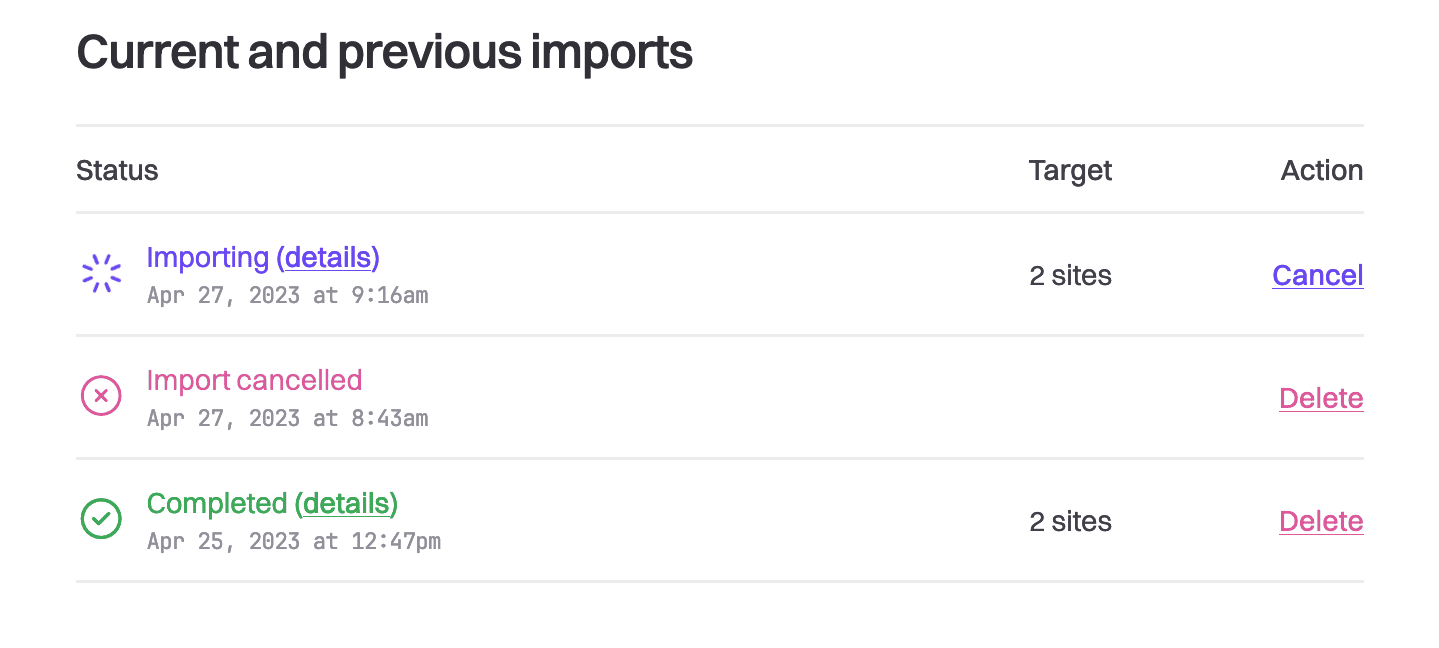Open details for the Importing job
The height and width of the screenshot is (648, 1439).
(328, 257)
